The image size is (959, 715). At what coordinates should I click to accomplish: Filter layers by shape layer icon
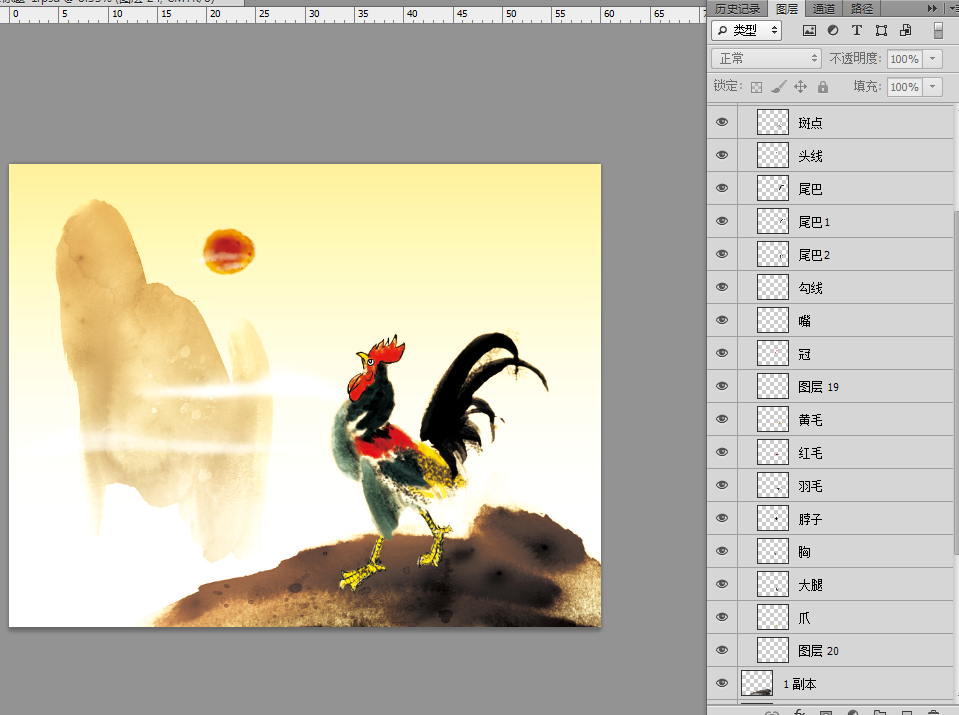[881, 31]
